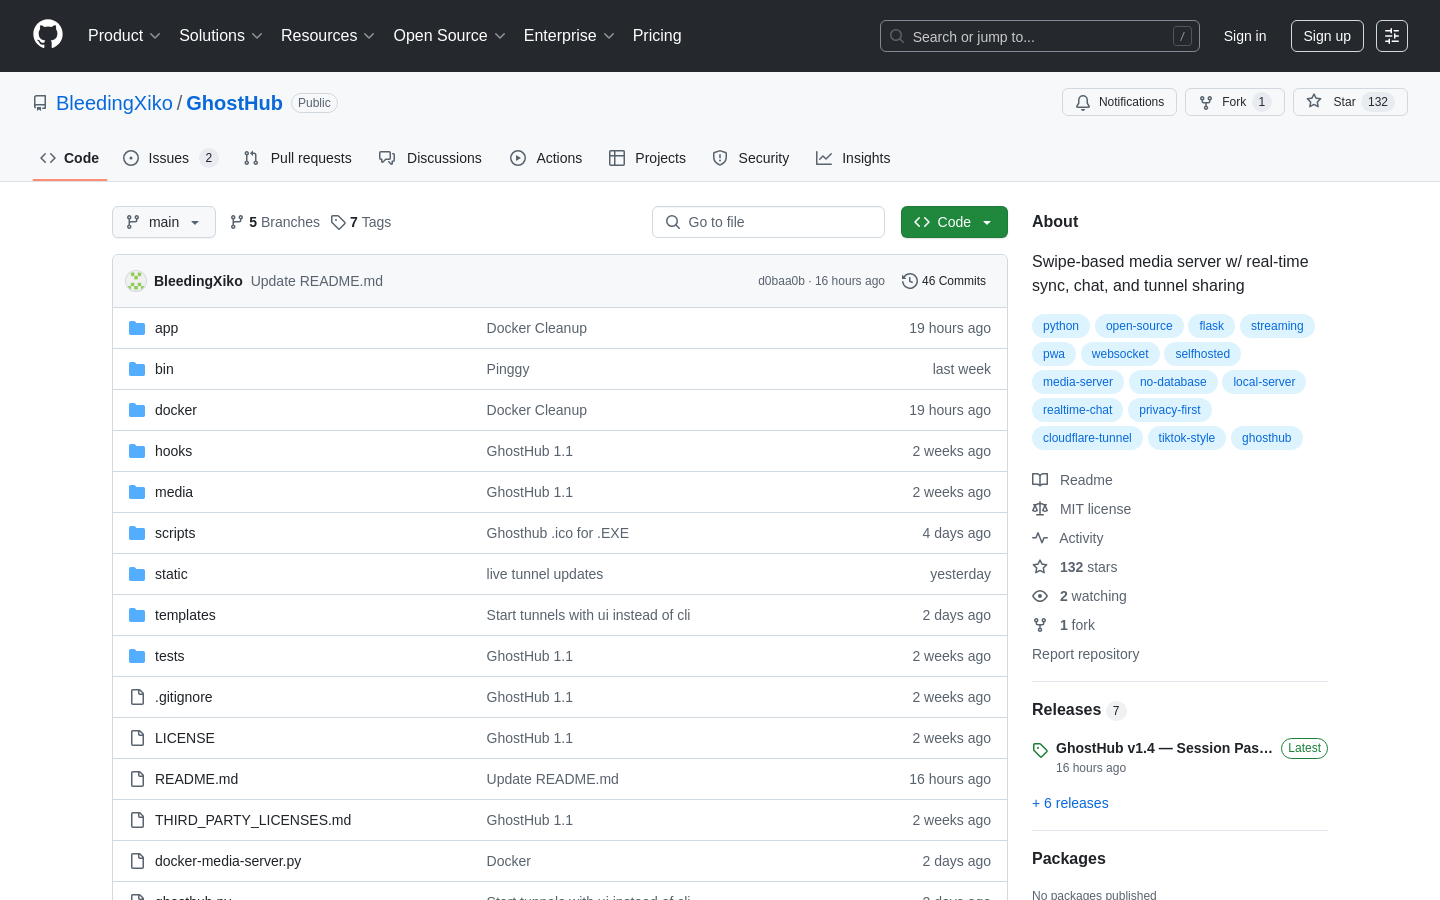Screen dimensions: 1440x900
Task: Open the scripts folder icon
Action: tap(137, 533)
